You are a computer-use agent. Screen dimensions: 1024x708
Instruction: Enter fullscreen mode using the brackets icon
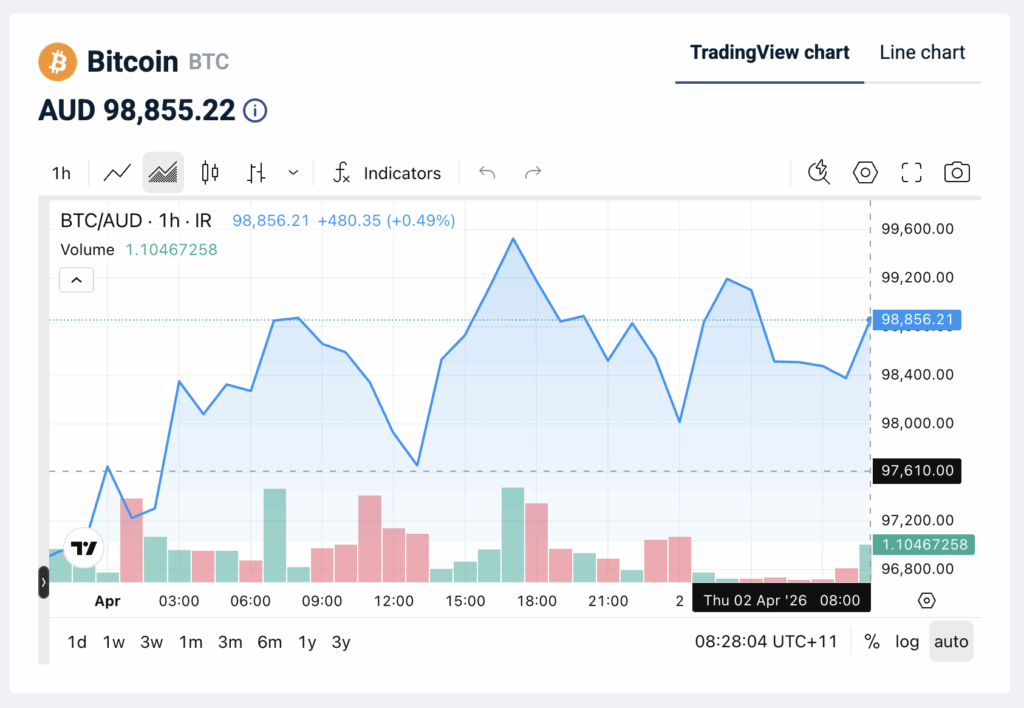[910, 172]
